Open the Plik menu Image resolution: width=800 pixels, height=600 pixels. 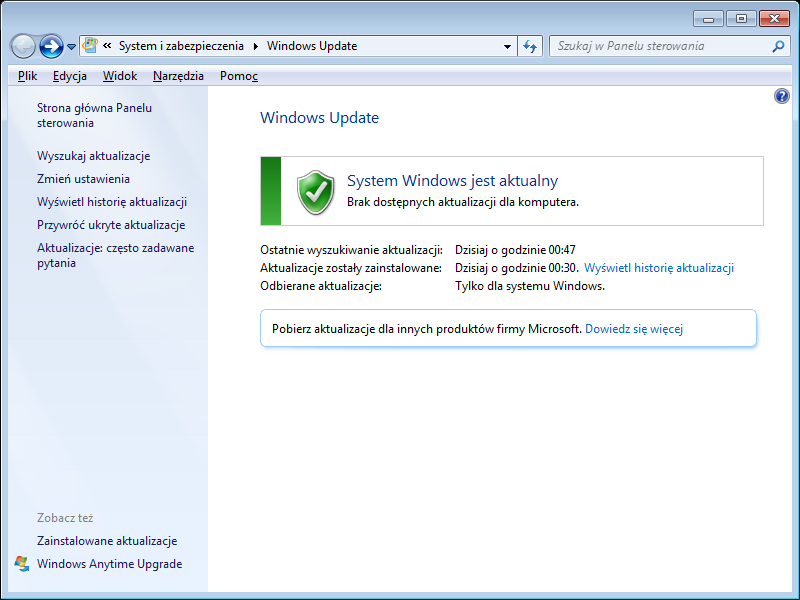click(x=27, y=76)
